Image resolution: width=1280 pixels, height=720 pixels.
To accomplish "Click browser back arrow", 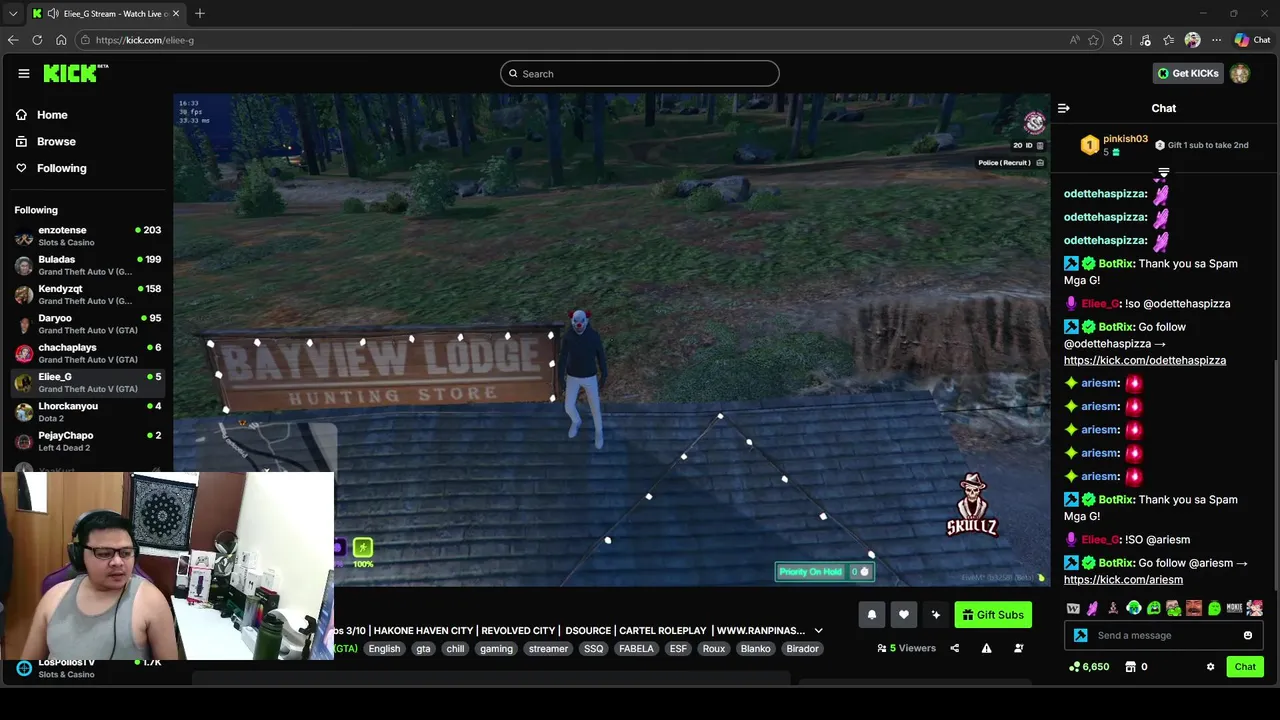I will click(13, 40).
